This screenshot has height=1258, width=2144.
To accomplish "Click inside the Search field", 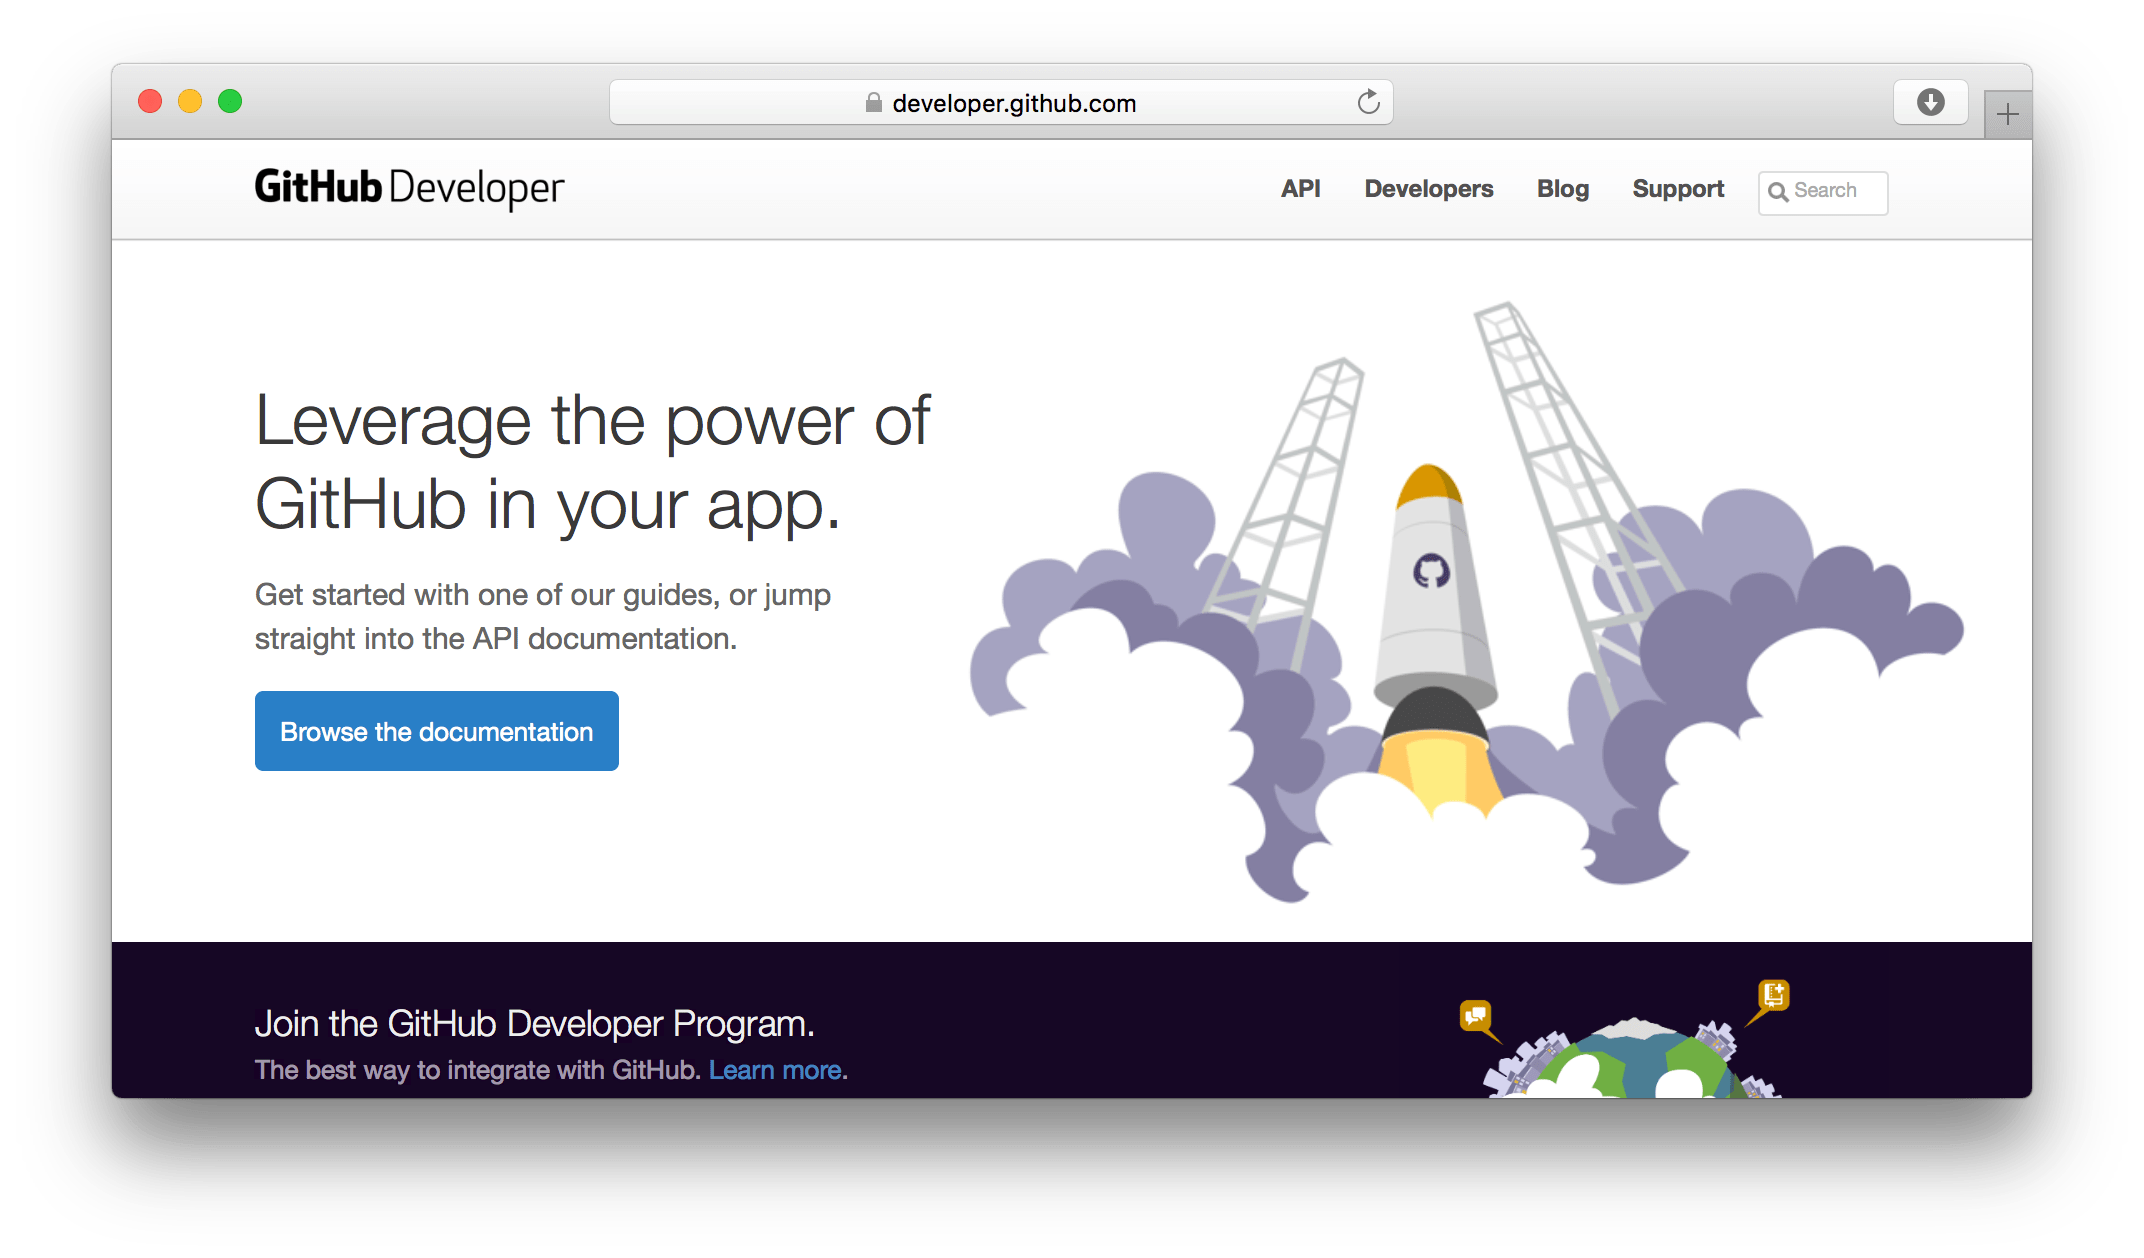I will point(1830,192).
